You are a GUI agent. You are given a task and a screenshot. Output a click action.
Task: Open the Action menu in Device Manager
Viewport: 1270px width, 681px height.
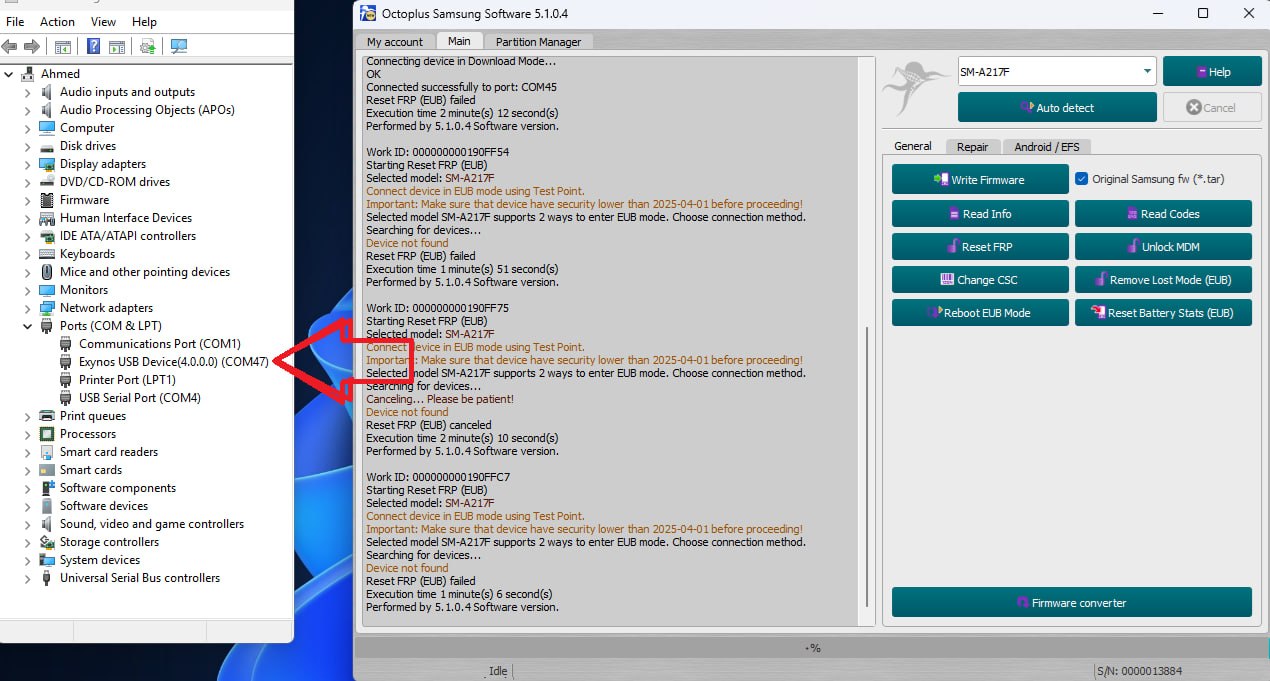tap(57, 22)
